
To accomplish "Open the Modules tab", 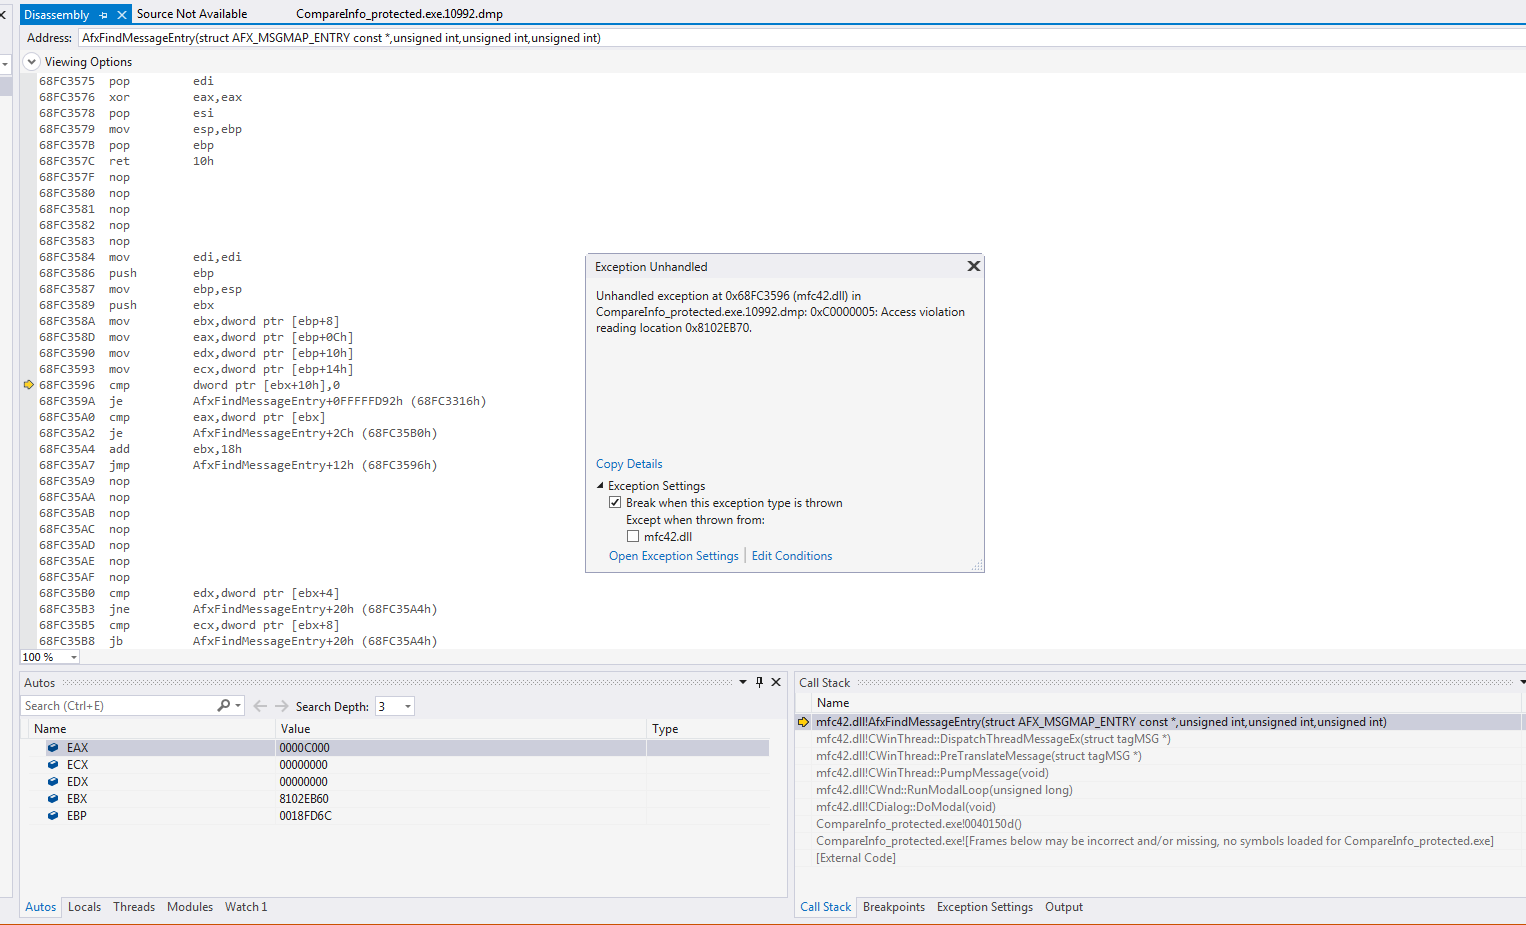I will [x=190, y=907].
